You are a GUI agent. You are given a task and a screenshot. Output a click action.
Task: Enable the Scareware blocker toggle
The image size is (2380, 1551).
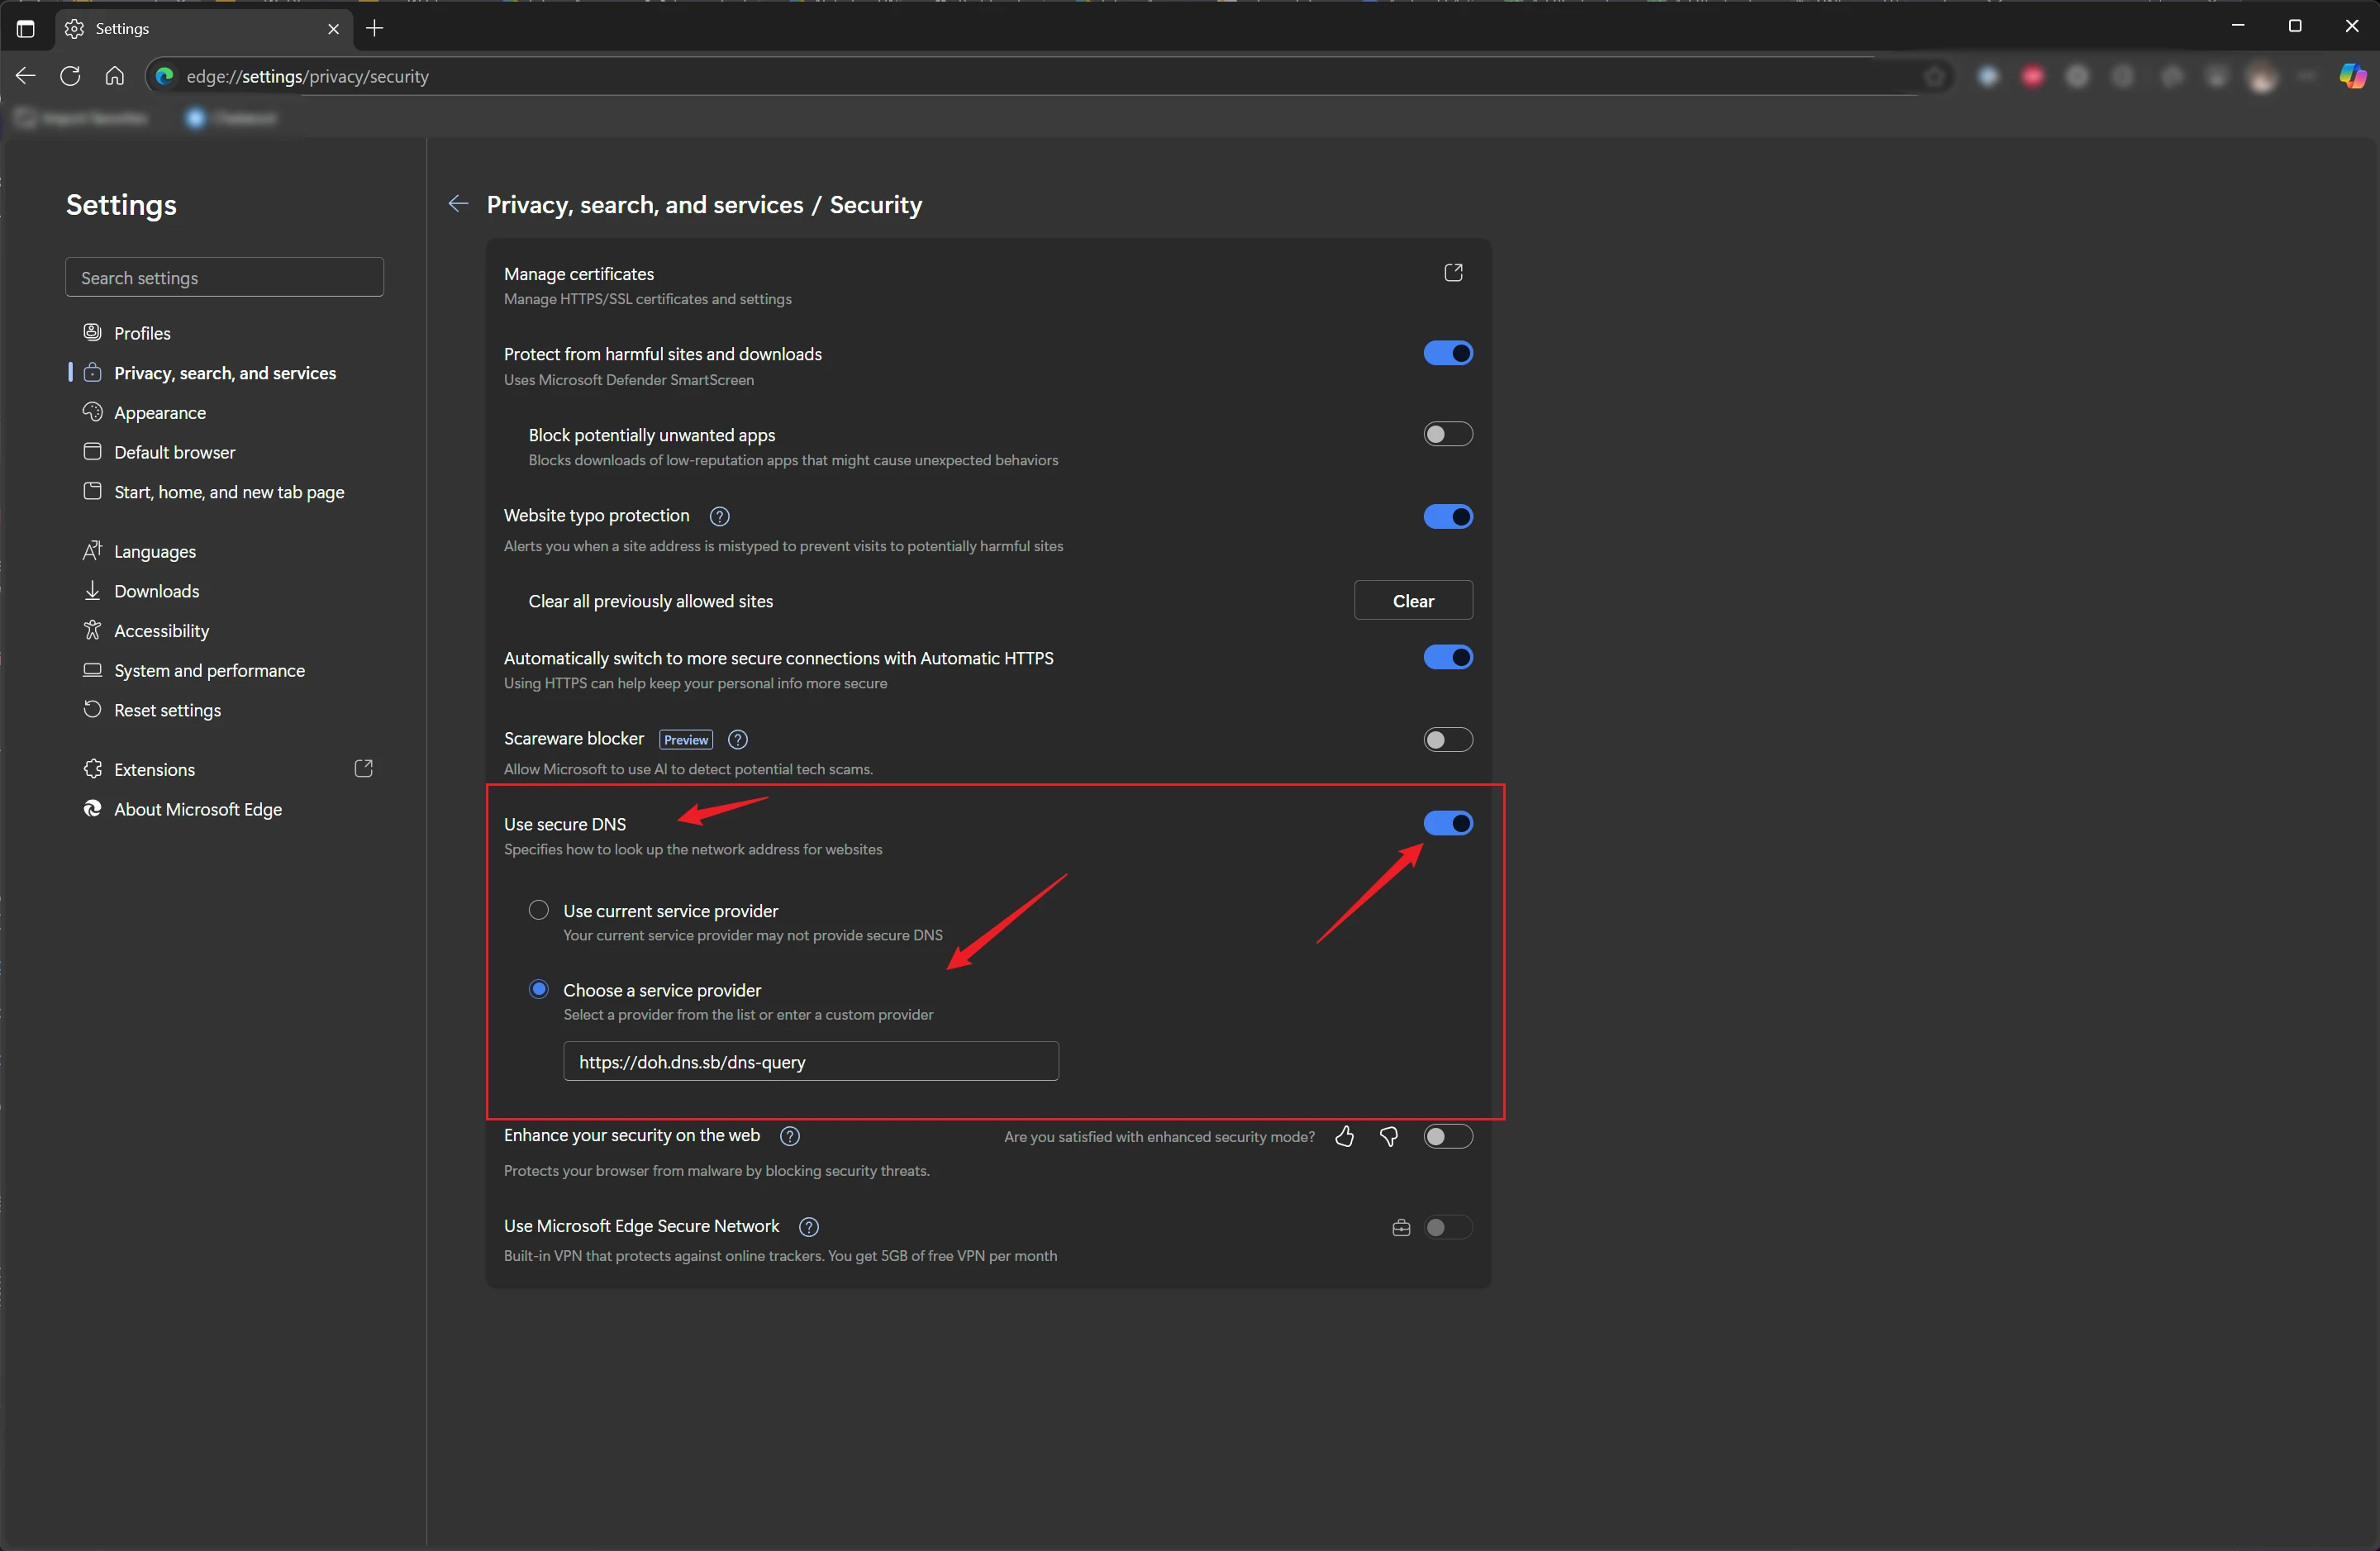point(1447,739)
